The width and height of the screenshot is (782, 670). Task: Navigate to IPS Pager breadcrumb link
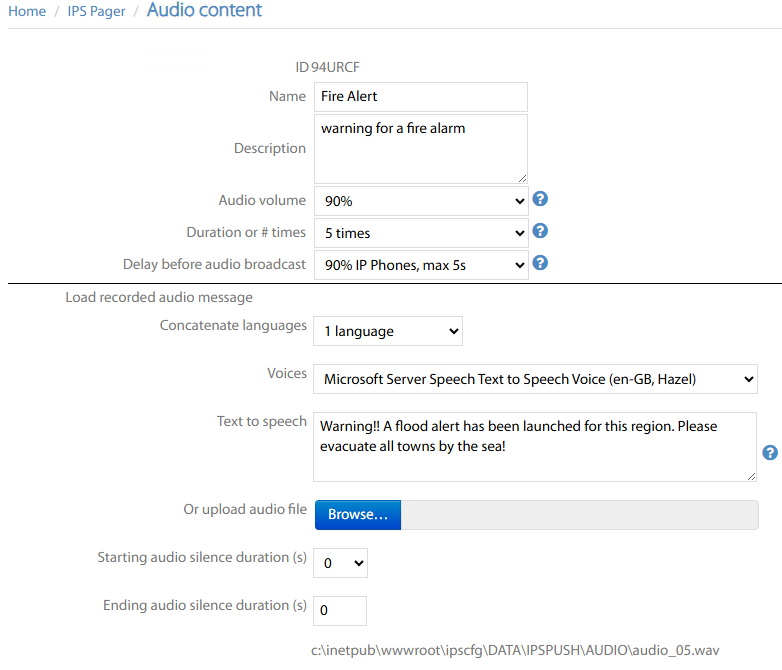96,12
